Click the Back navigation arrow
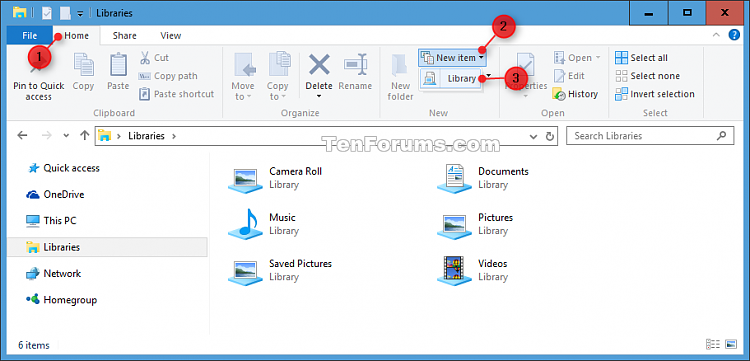This screenshot has height=361, width=750. click(22, 136)
